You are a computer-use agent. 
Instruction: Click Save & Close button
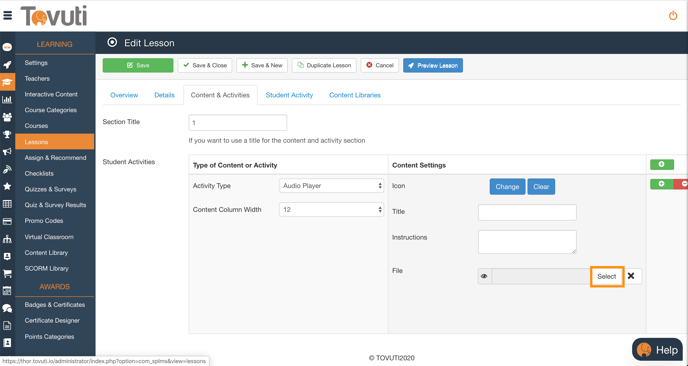click(x=205, y=65)
